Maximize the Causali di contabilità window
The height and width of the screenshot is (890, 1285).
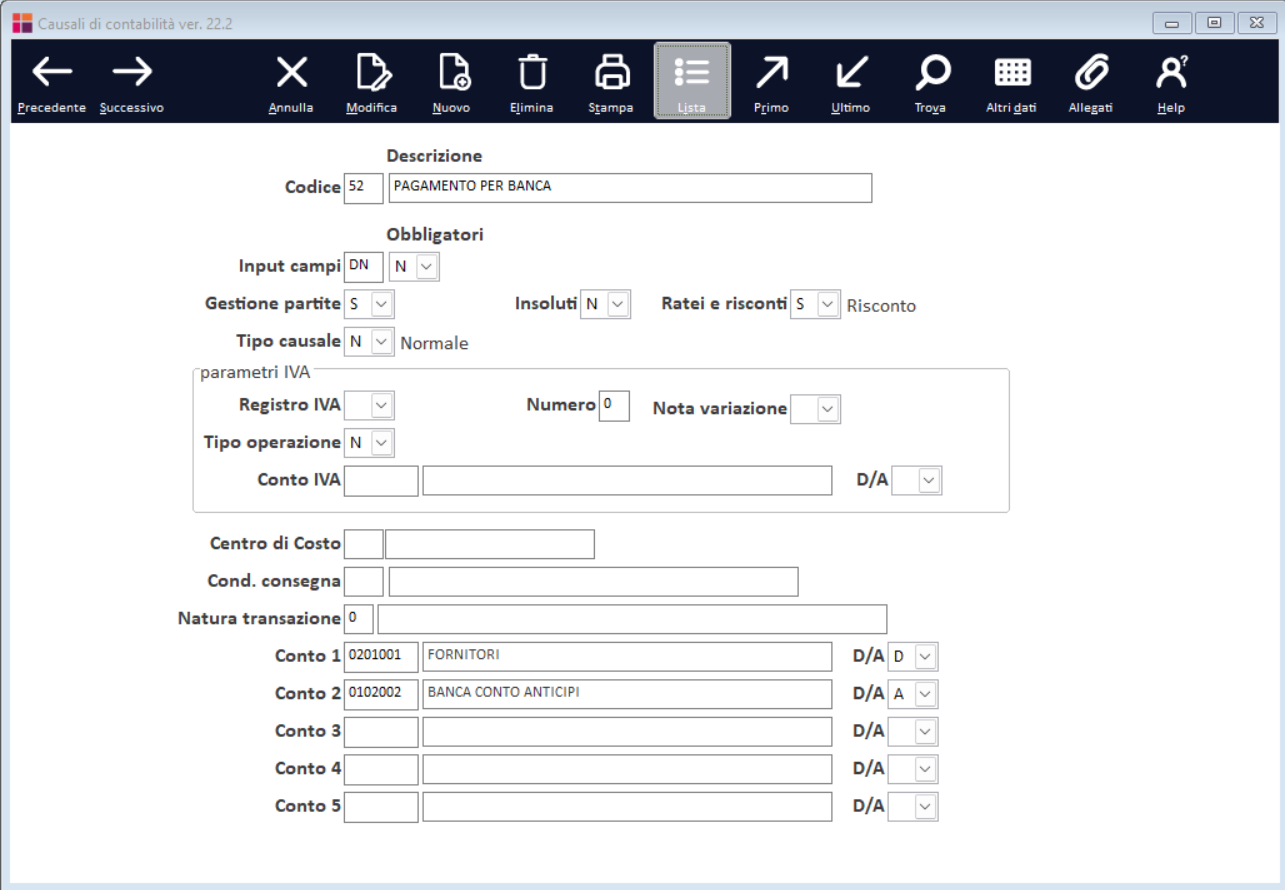pyautogui.click(x=1212, y=23)
